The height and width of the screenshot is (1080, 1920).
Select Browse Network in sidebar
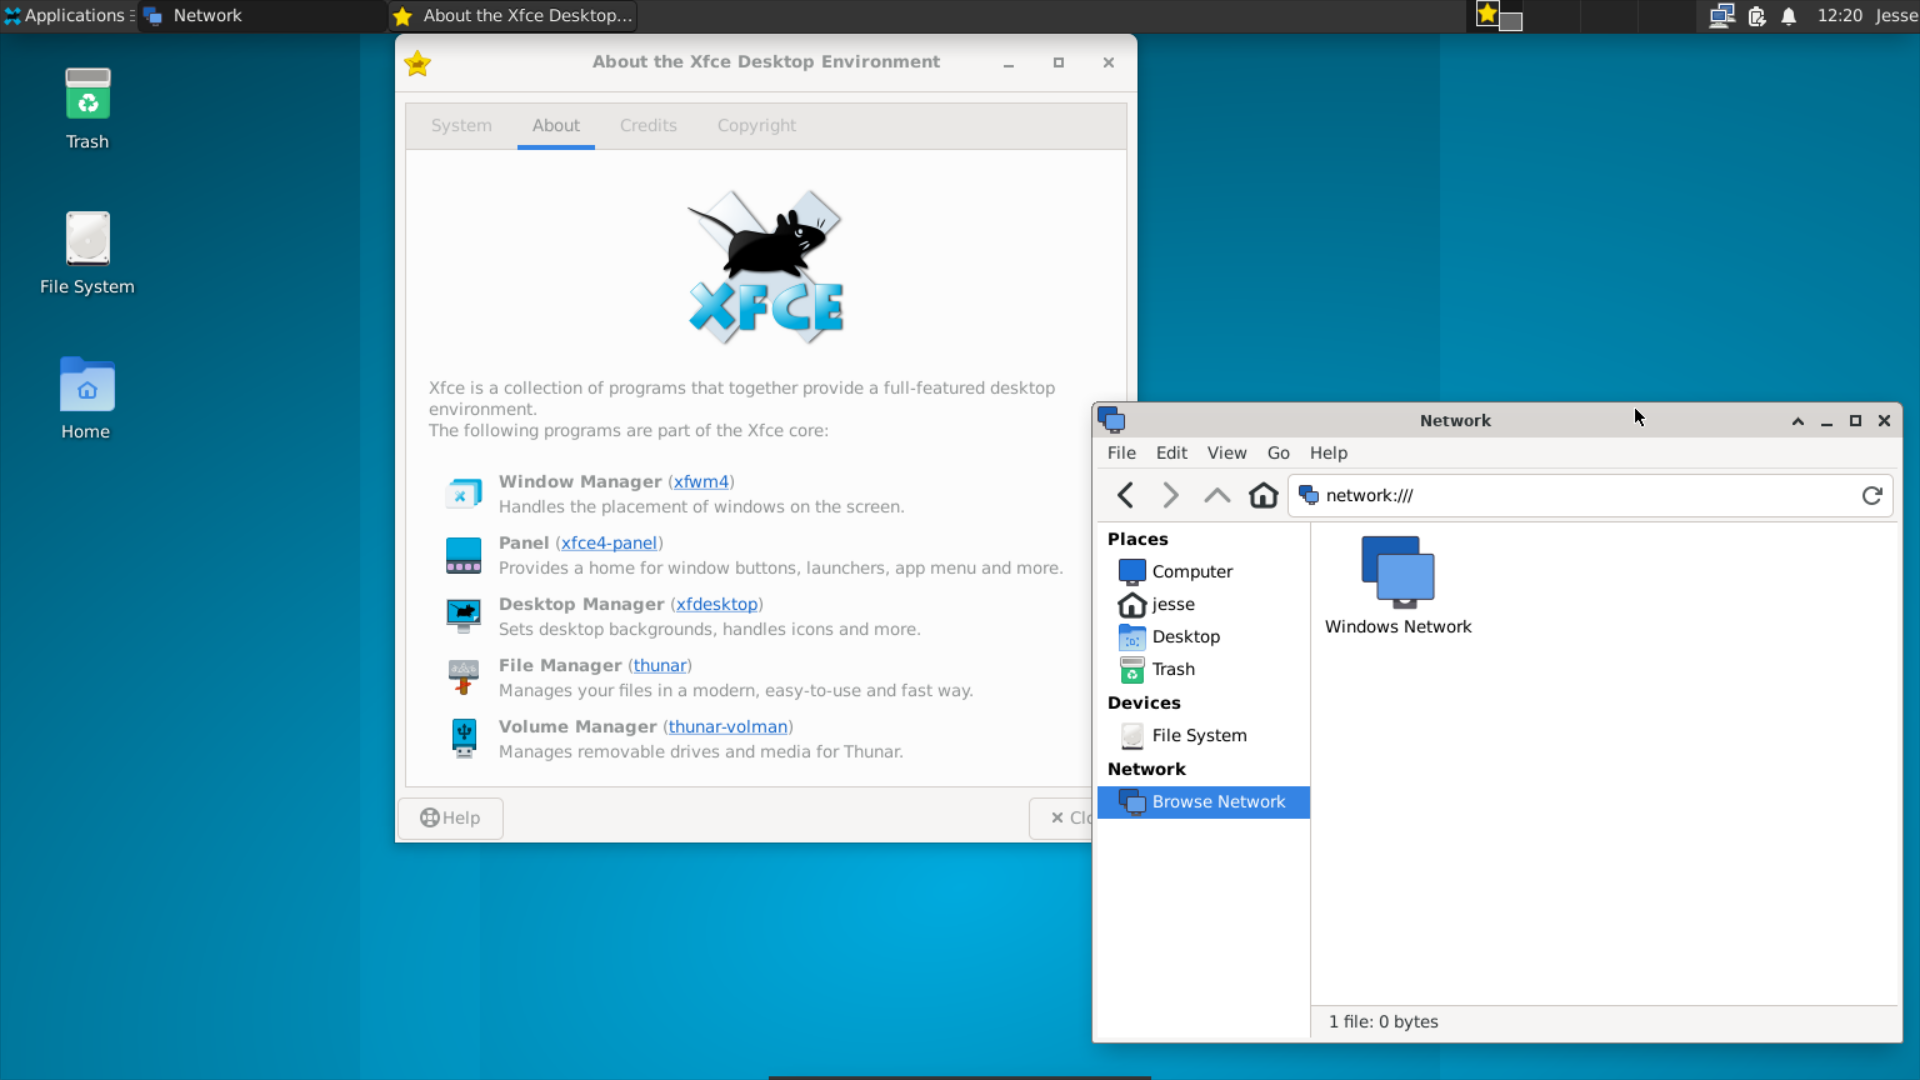pos(1203,802)
